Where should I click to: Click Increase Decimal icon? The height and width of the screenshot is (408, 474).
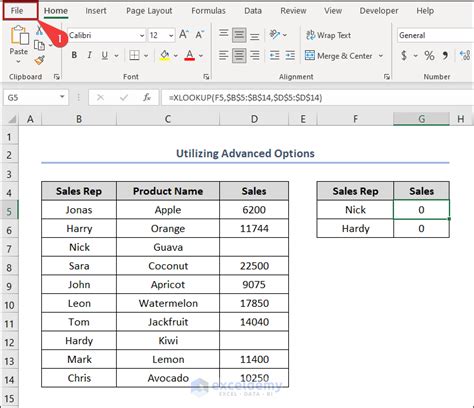[465, 55]
